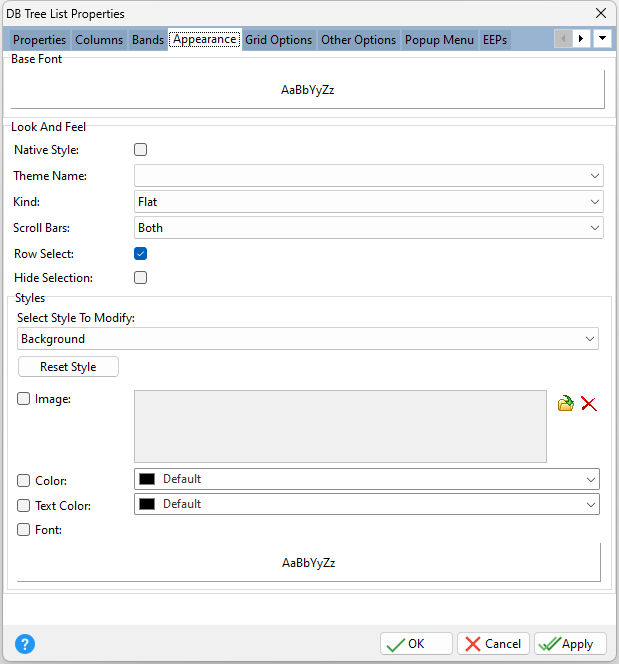
Task: Close the DB Tree List Properties dialog
Action: tap(601, 13)
